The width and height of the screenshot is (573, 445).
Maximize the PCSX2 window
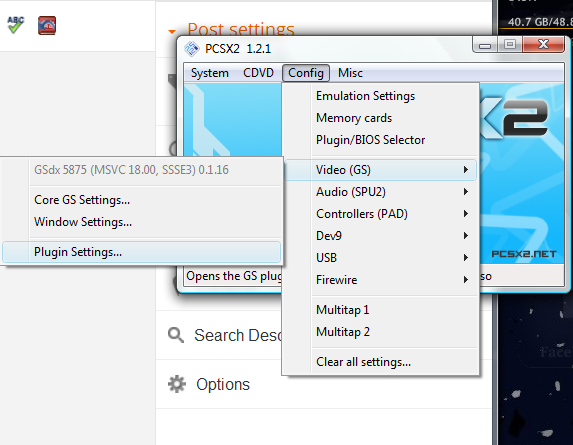coord(510,45)
